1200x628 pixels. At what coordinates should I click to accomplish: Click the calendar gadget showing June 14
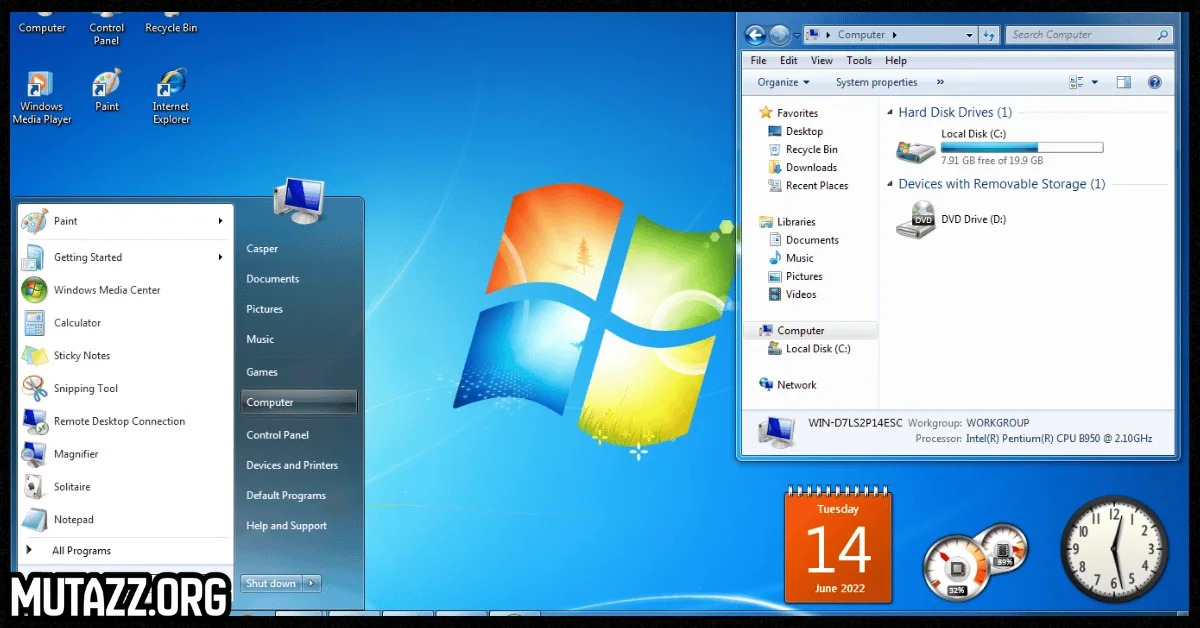pos(838,545)
